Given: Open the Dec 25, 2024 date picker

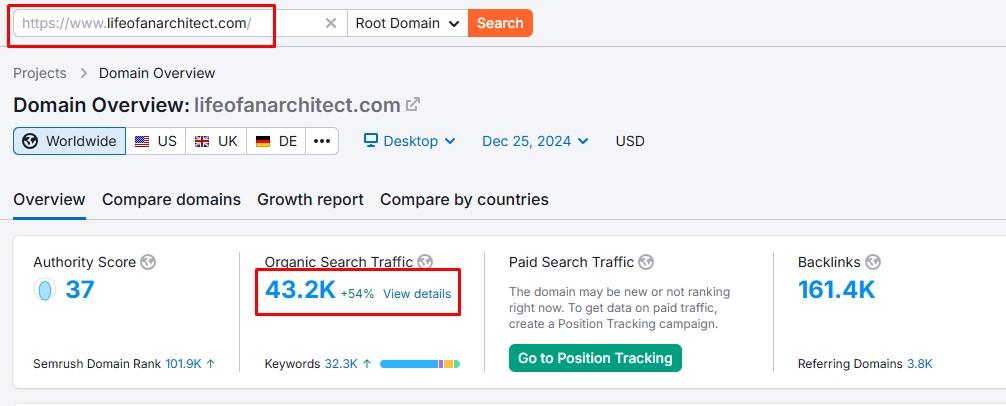Looking at the screenshot, I should point(535,141).
